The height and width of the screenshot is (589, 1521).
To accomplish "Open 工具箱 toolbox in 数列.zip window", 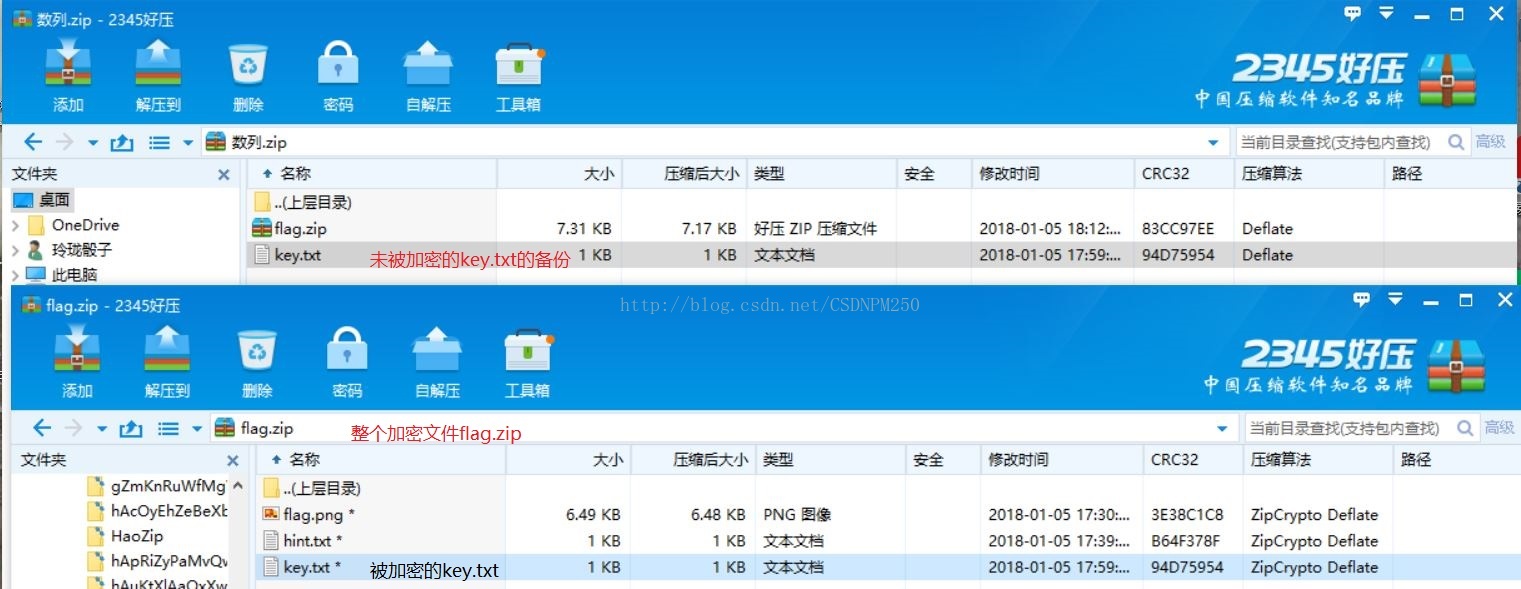I will click(519, 64).
